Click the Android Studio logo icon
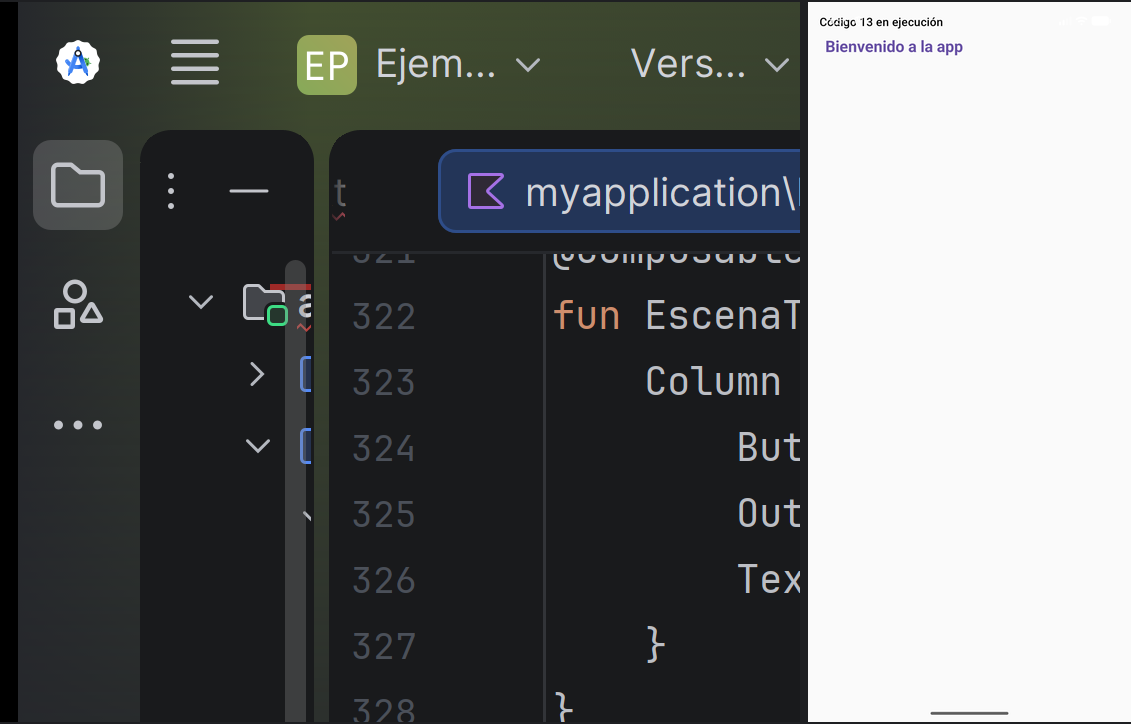The height and width of the screenshot is (724, 1131). point(78,63)
